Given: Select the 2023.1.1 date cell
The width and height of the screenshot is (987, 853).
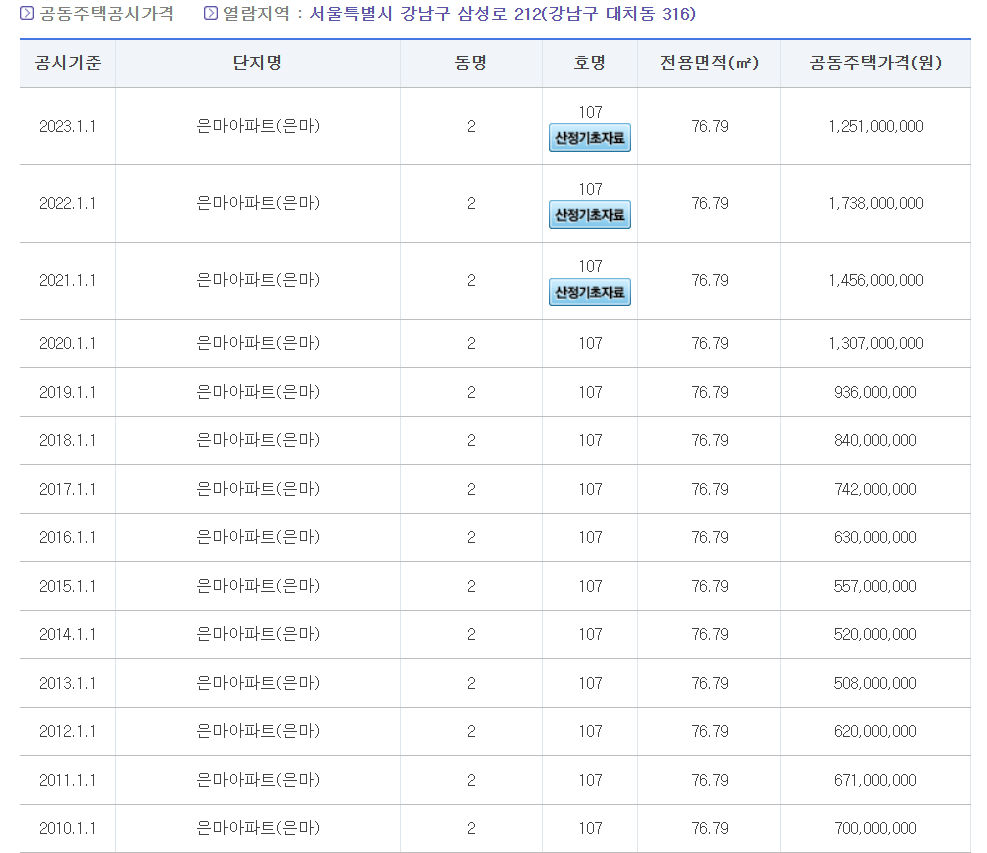Looking at the screenshot, I should pos(66,126).
